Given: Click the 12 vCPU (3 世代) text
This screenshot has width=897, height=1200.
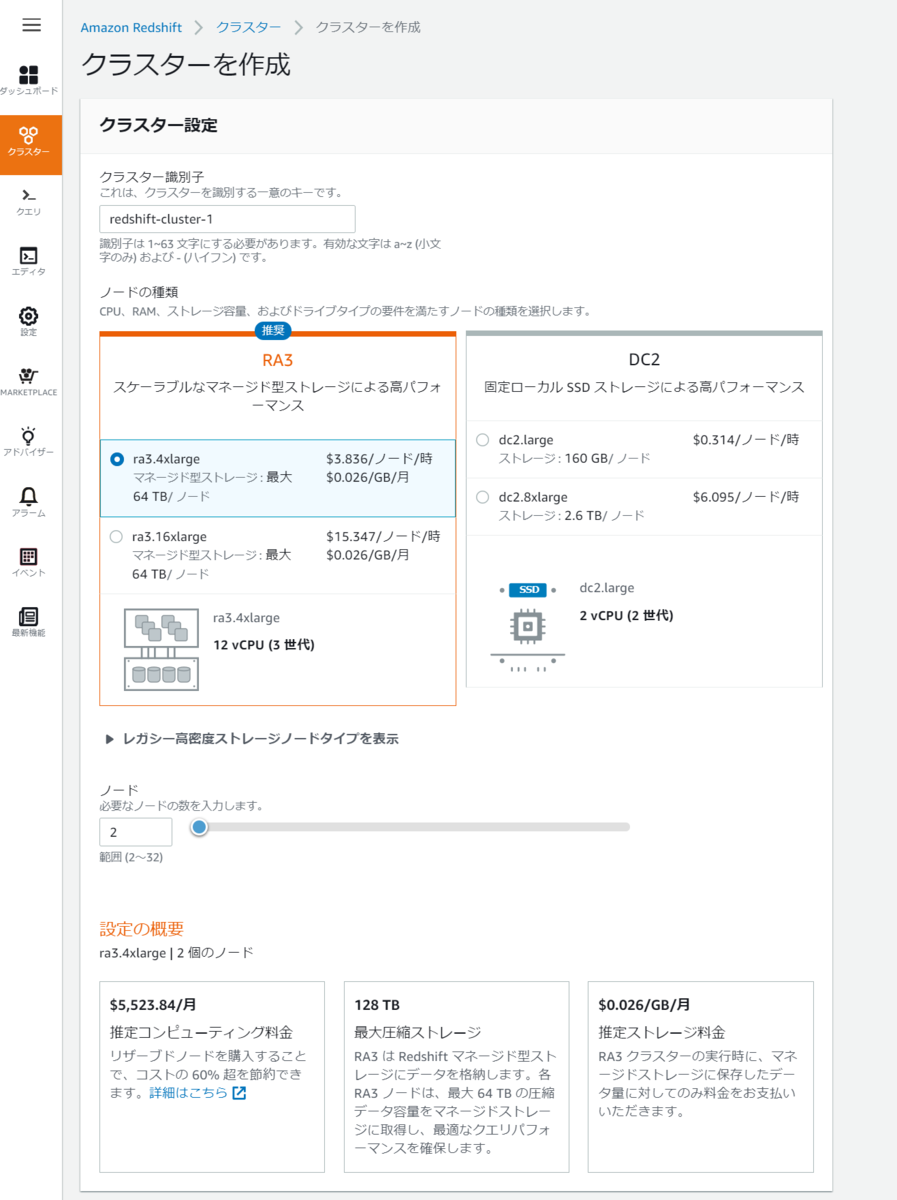Looking at the screenshot, I should coord(264,645).
